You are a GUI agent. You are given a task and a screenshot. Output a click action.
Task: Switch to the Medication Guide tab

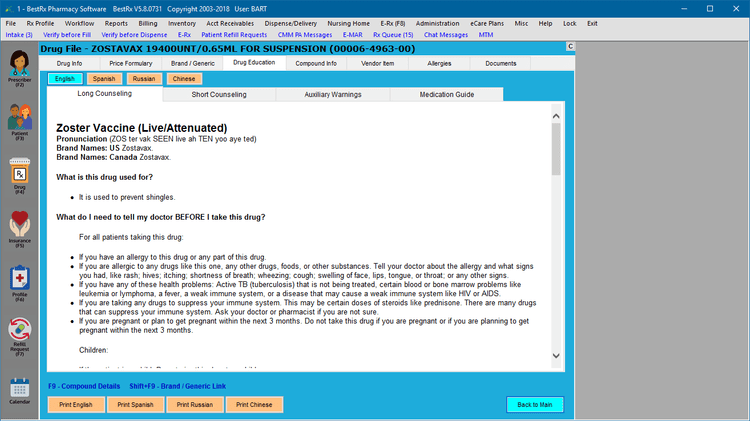click(447, 95)
